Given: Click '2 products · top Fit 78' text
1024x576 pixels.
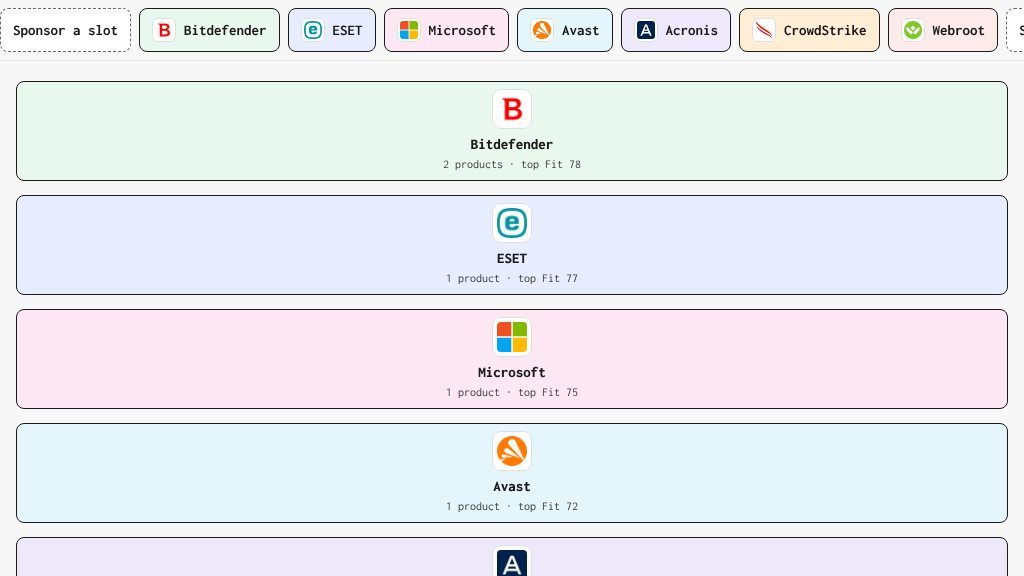Looking at the screenshot, I should tap(512, 165).
